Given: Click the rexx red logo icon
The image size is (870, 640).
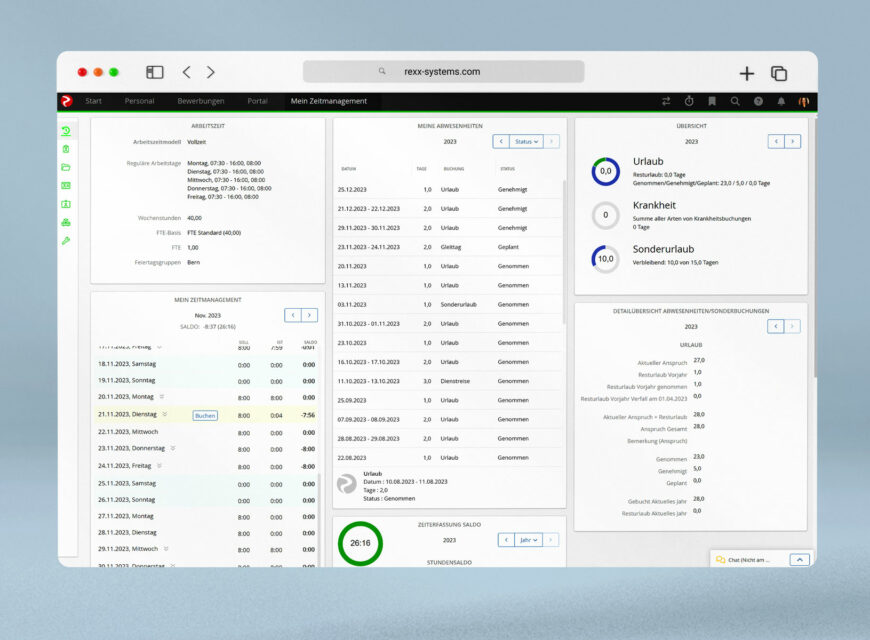Looking at the screenshot, I should (x=66, y=101).
